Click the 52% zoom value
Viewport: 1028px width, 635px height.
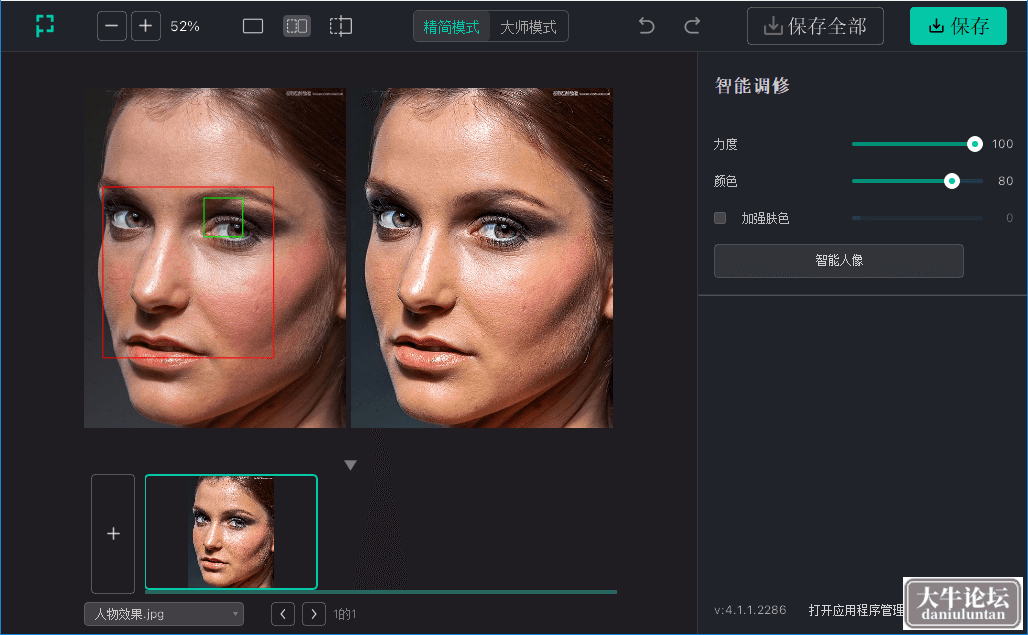click(185, 27)
